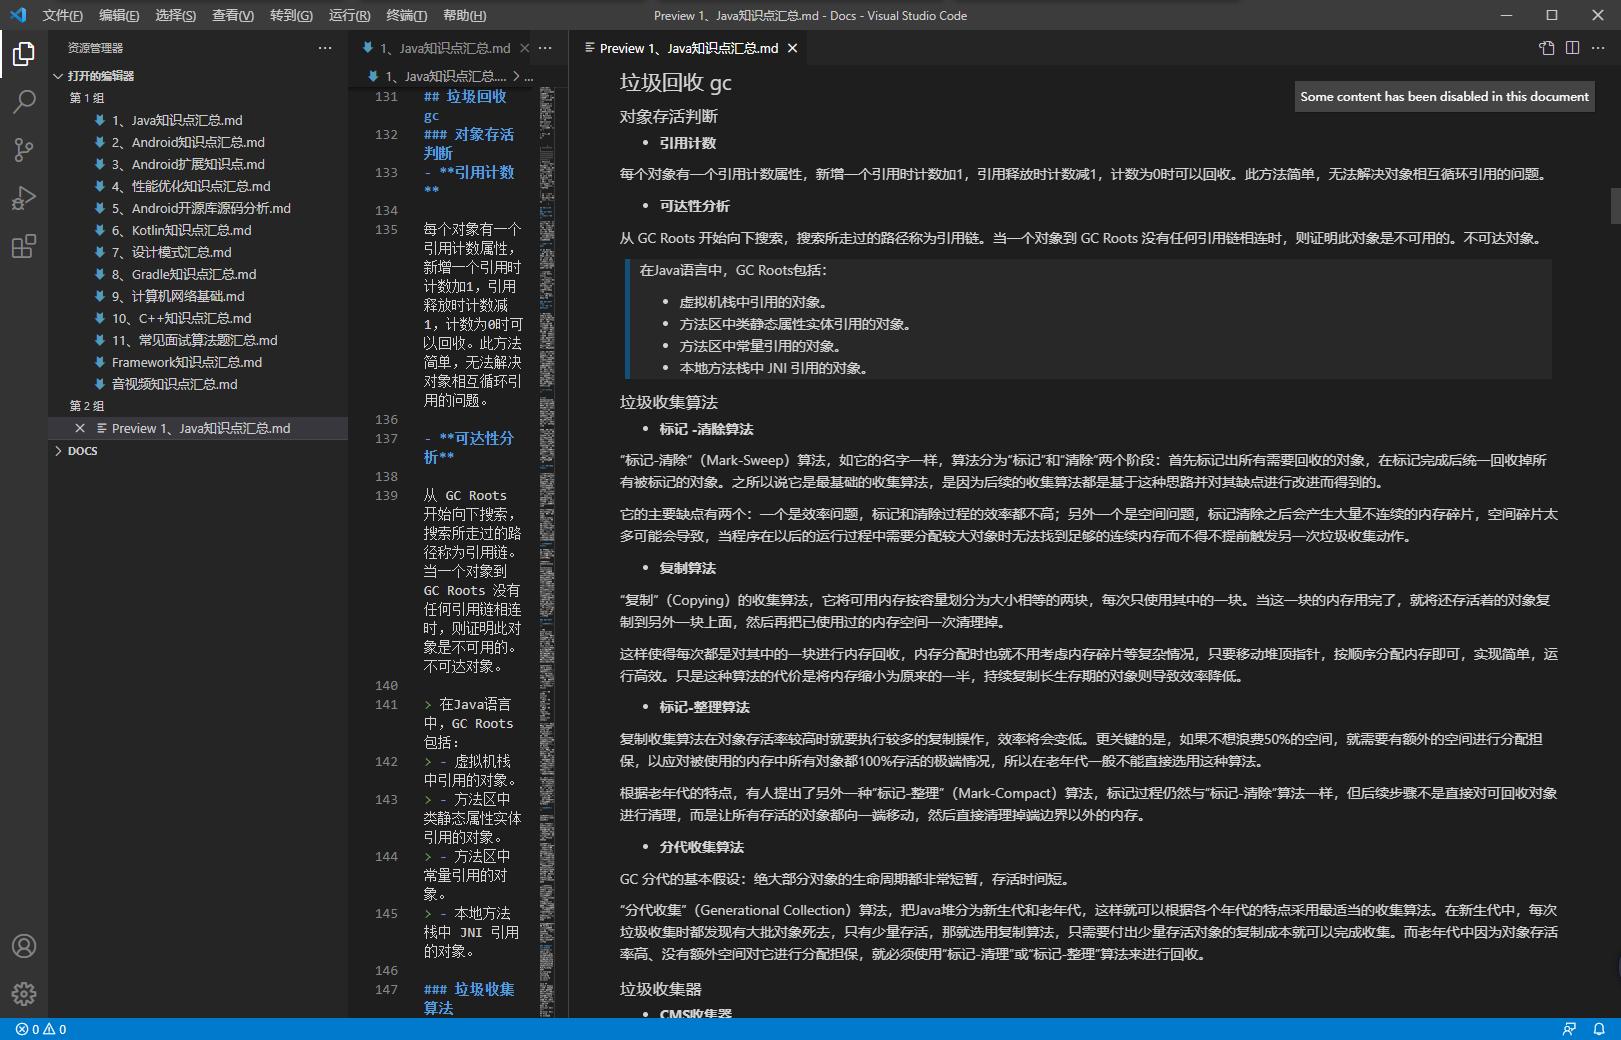Switch to the Preview 1、Java知识点汇总.md tab
The image size is (1621, 1040).
pyautogui.click(x=687, y=47)
